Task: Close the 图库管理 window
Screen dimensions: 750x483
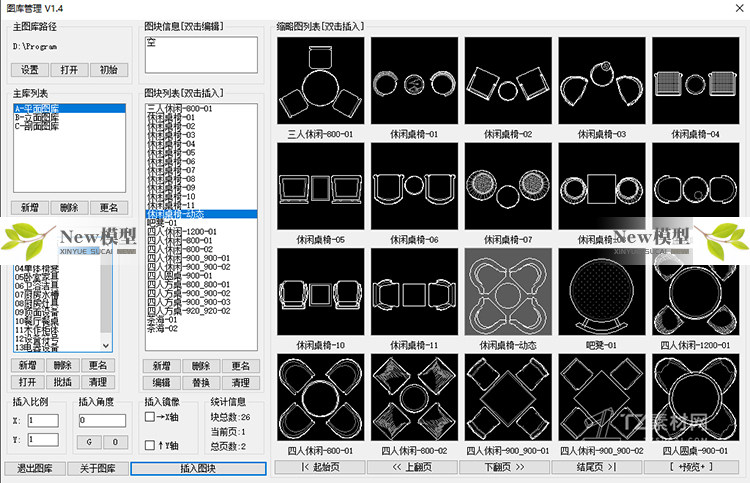Action: point(739,8)
